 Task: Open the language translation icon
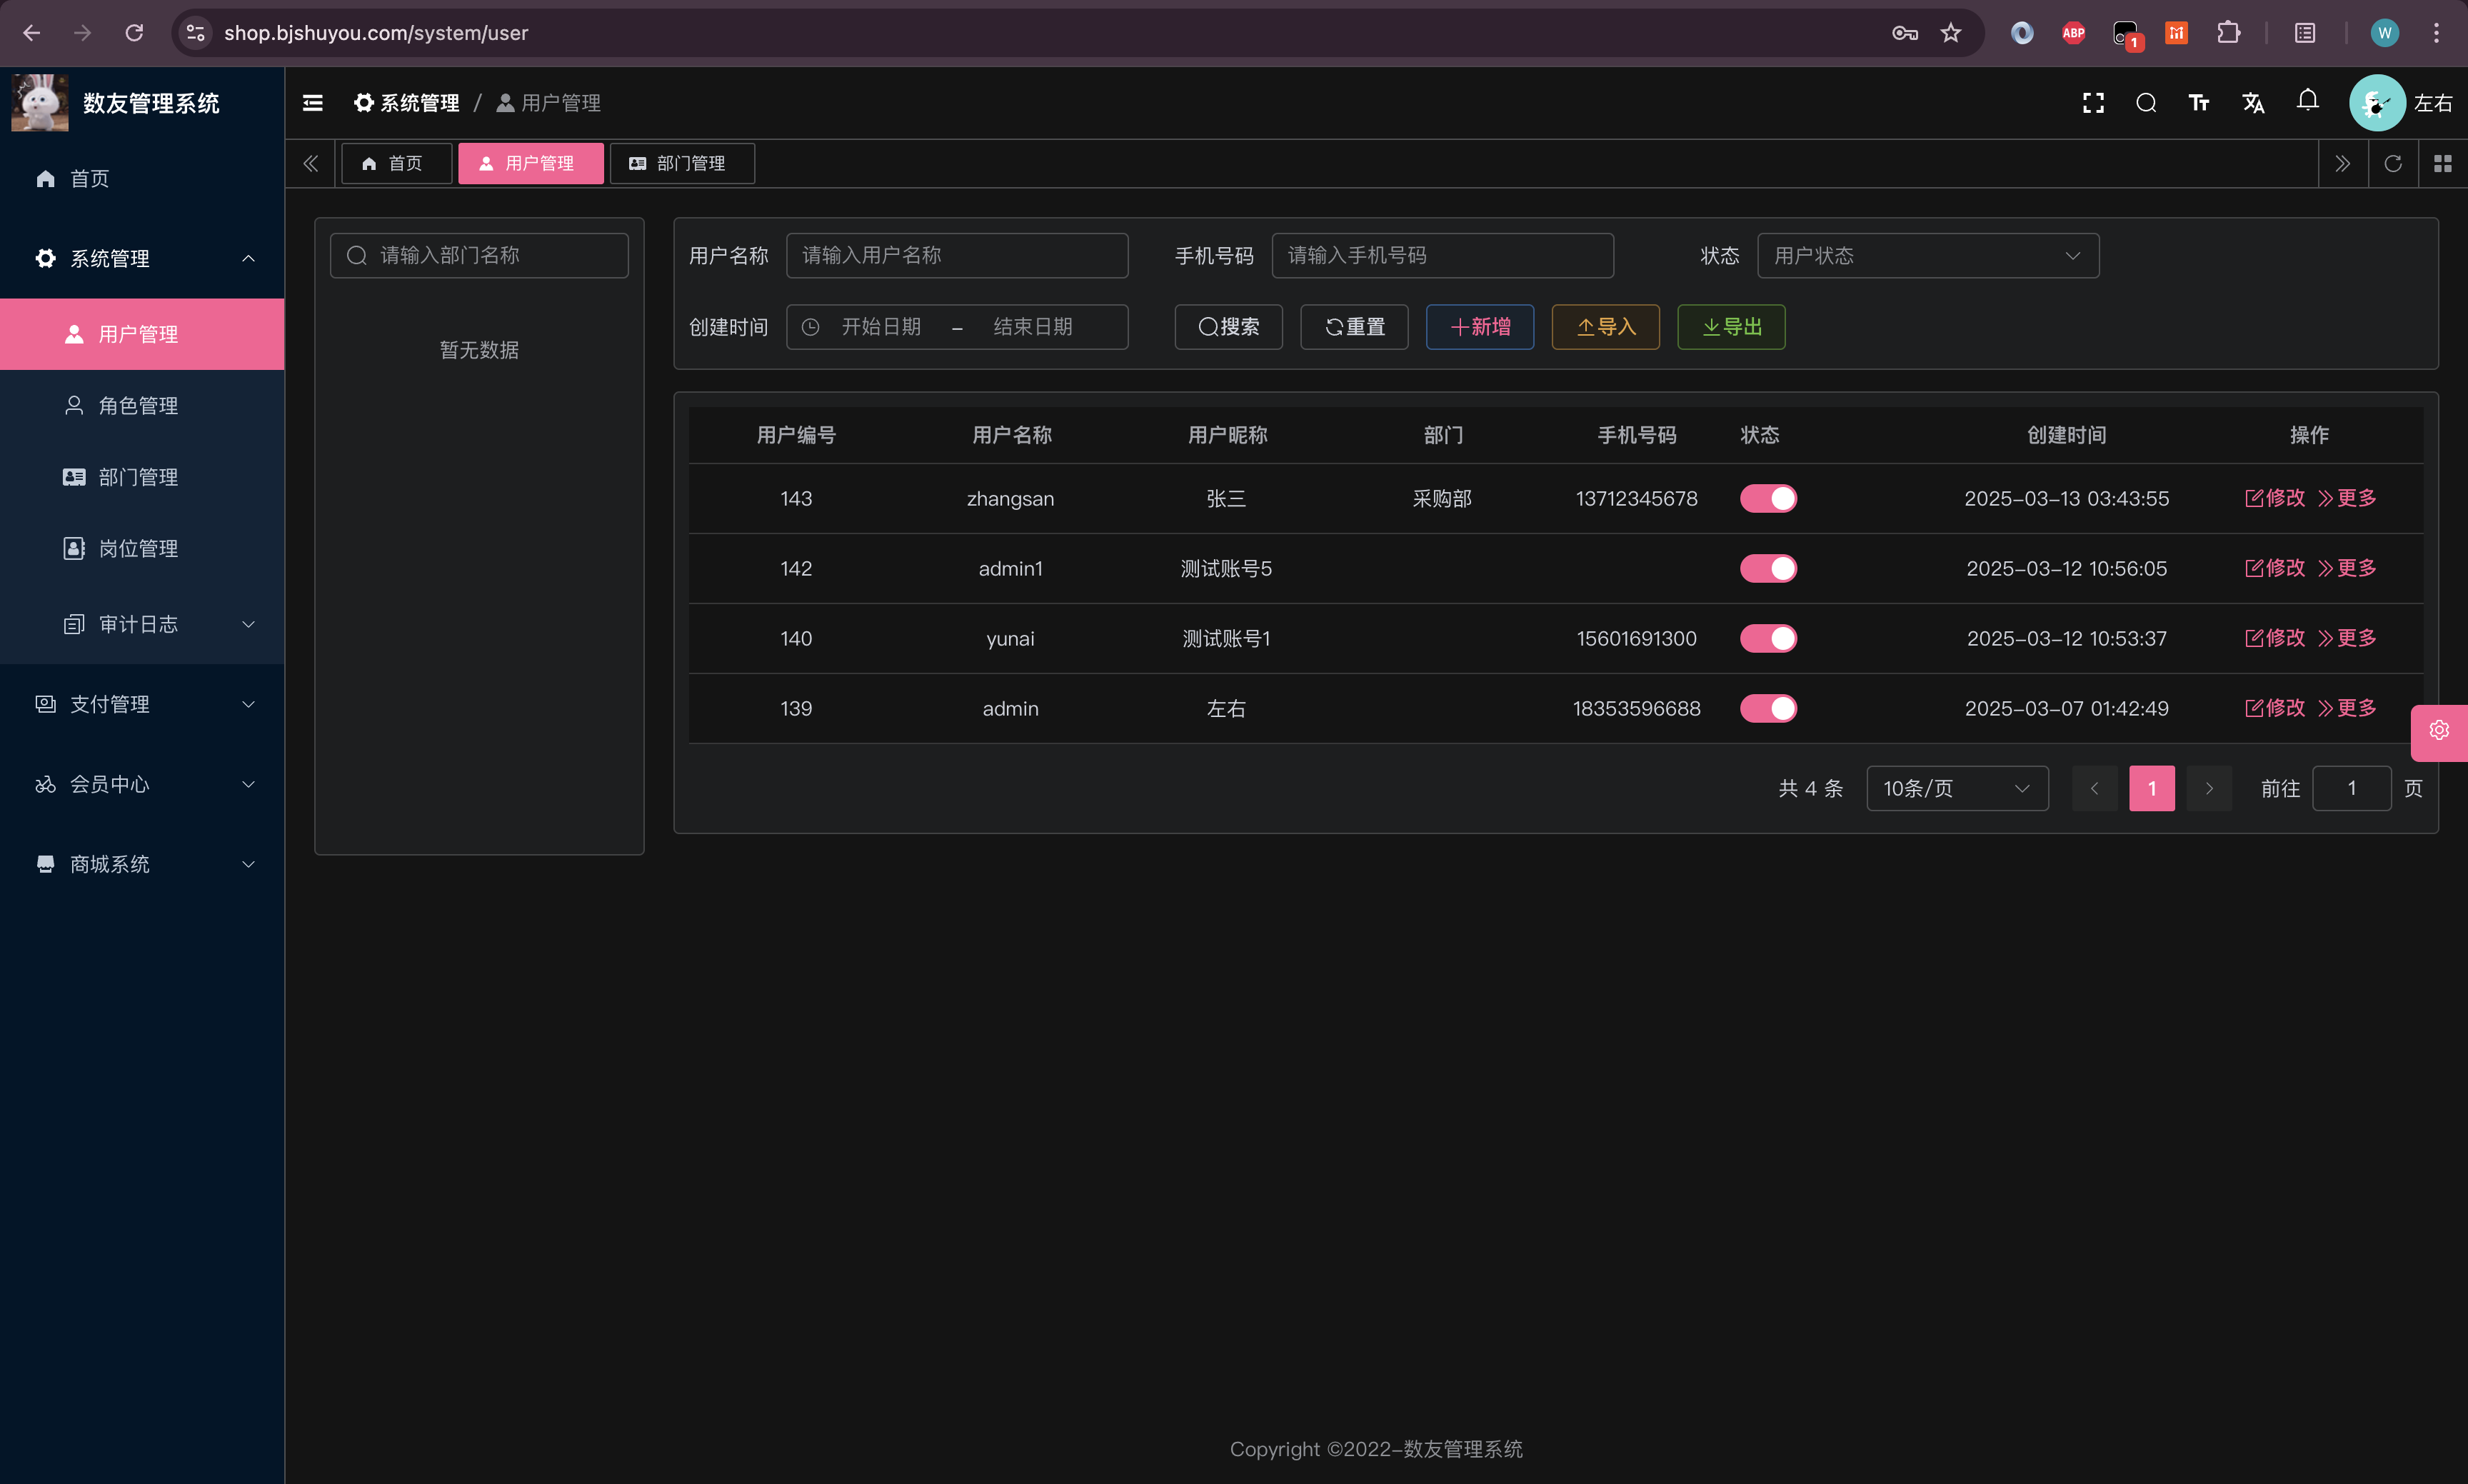pos(2253,103)
